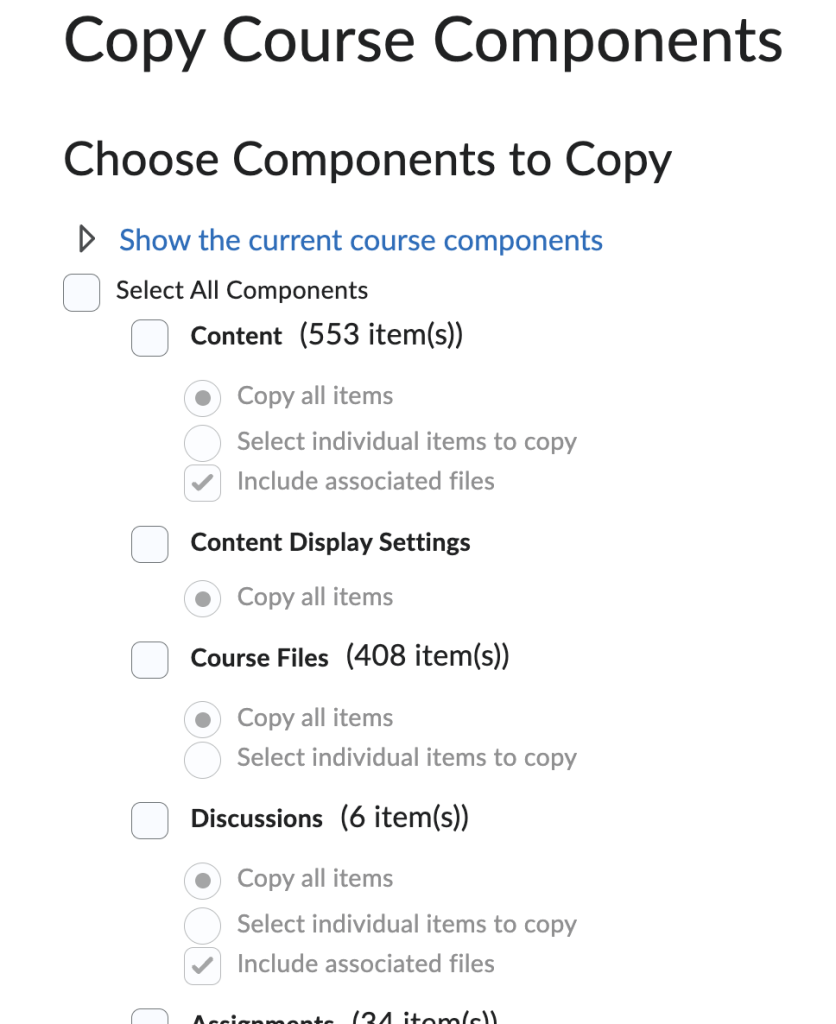Tick the Assignments component checkbox
Screen dimensions: 836x1024
[x=150, y=1017]
